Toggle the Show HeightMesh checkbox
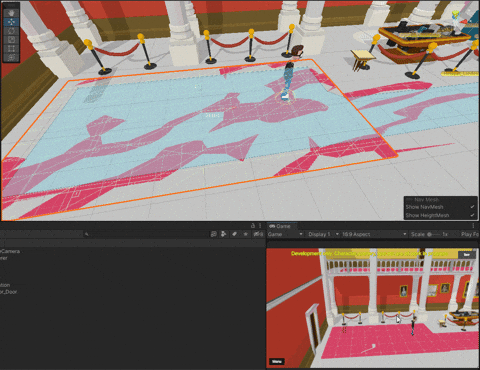This screenshot has width=480, height=370. [472, 215]
